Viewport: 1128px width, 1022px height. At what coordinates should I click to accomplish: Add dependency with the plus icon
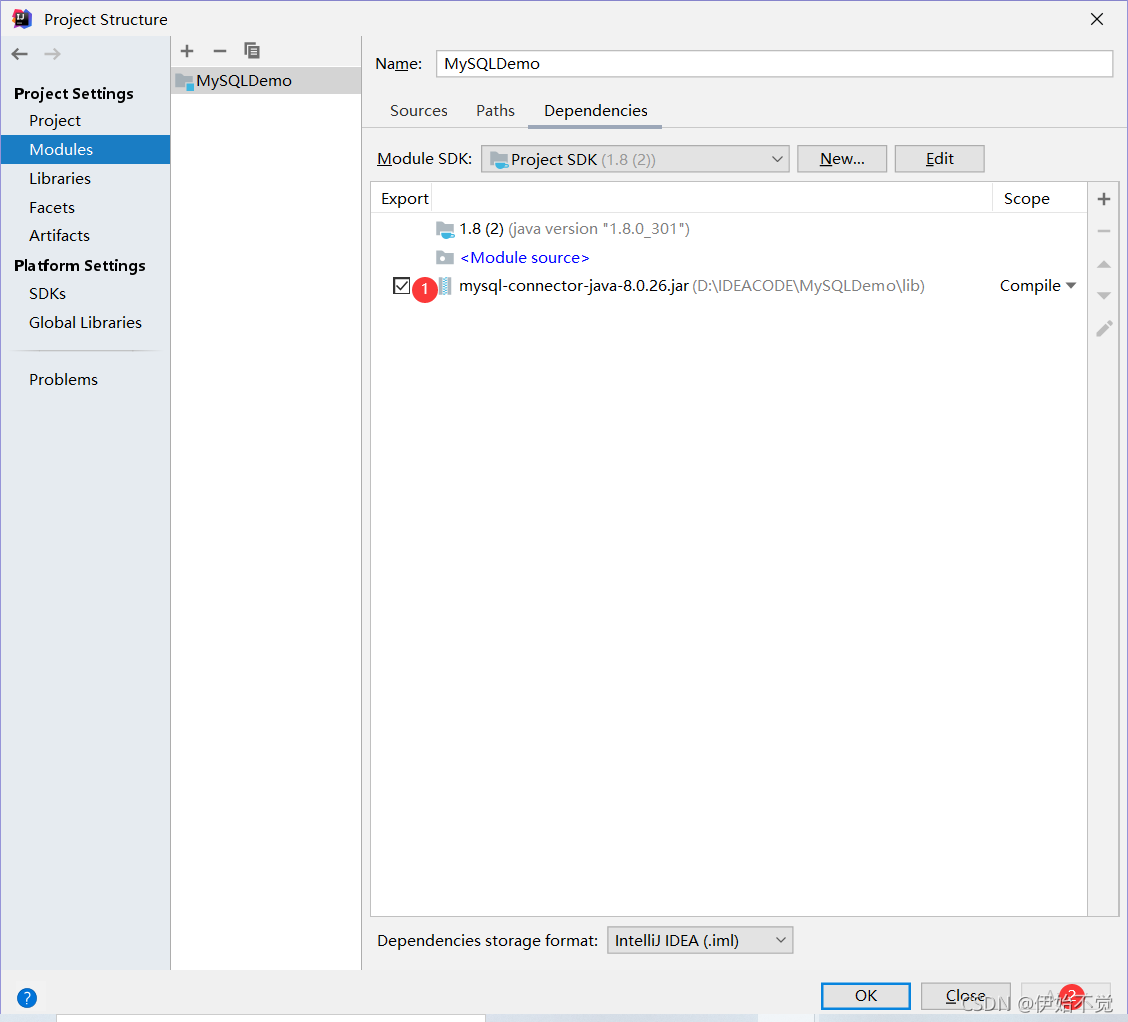(x=1104, y=199)
